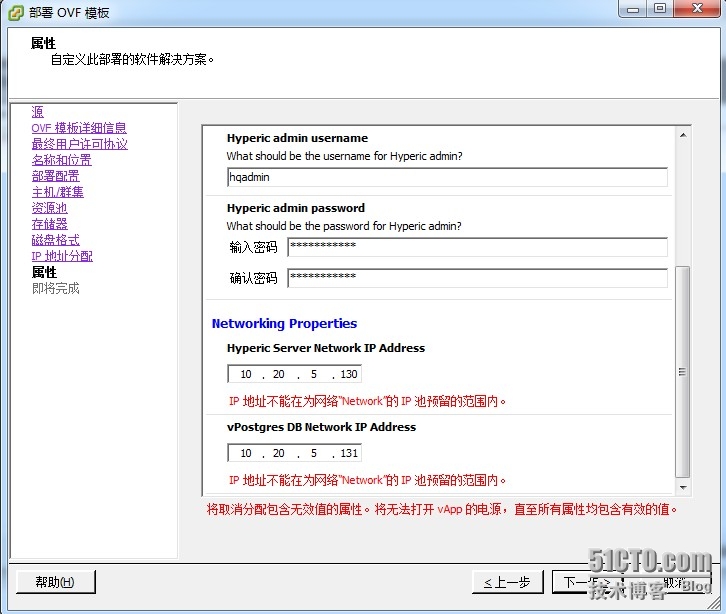Open the 资源池 step
This screenshot has height=614, width=726.
[49, 208]
